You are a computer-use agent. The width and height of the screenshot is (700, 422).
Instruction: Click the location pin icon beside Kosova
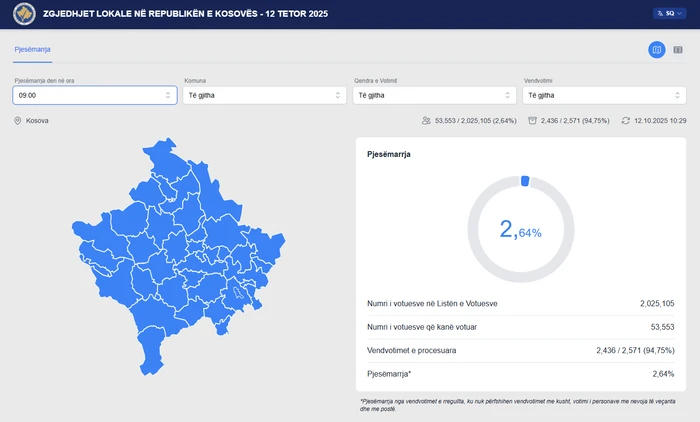[x=18, y=121]
